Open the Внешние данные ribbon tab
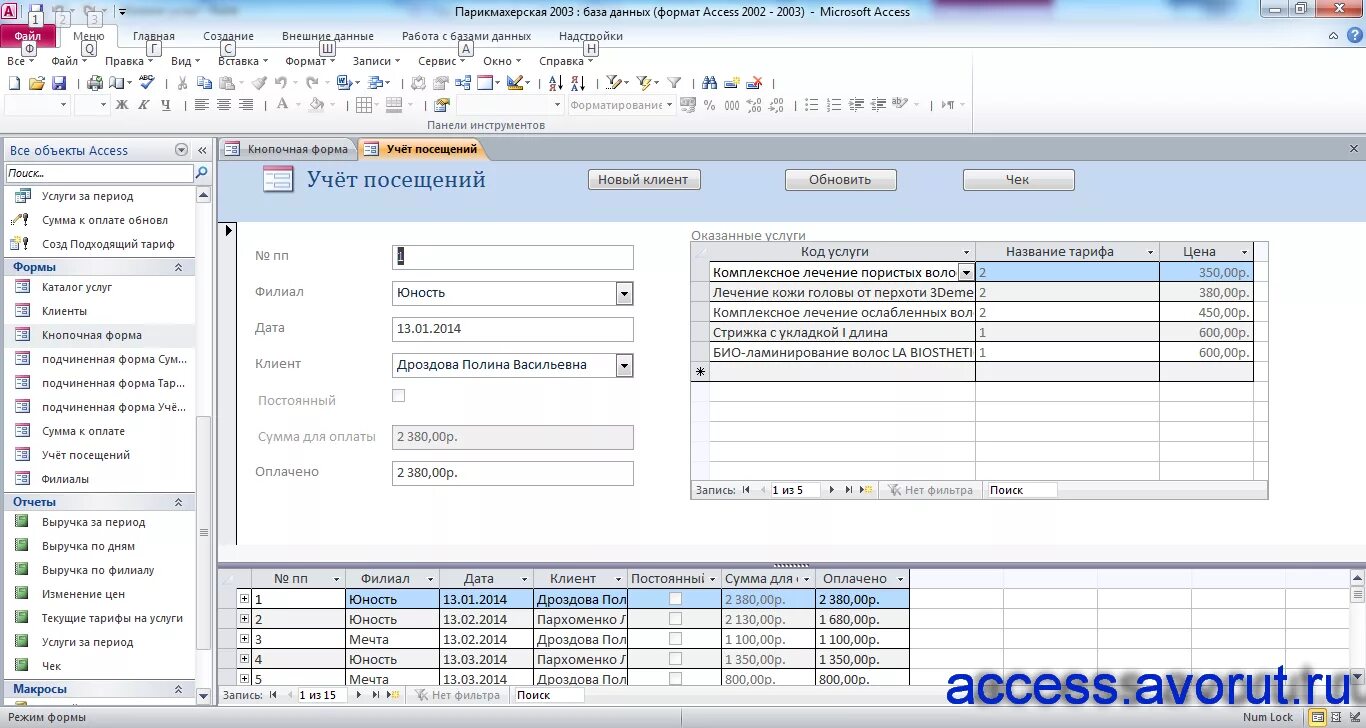 point(327,36)
